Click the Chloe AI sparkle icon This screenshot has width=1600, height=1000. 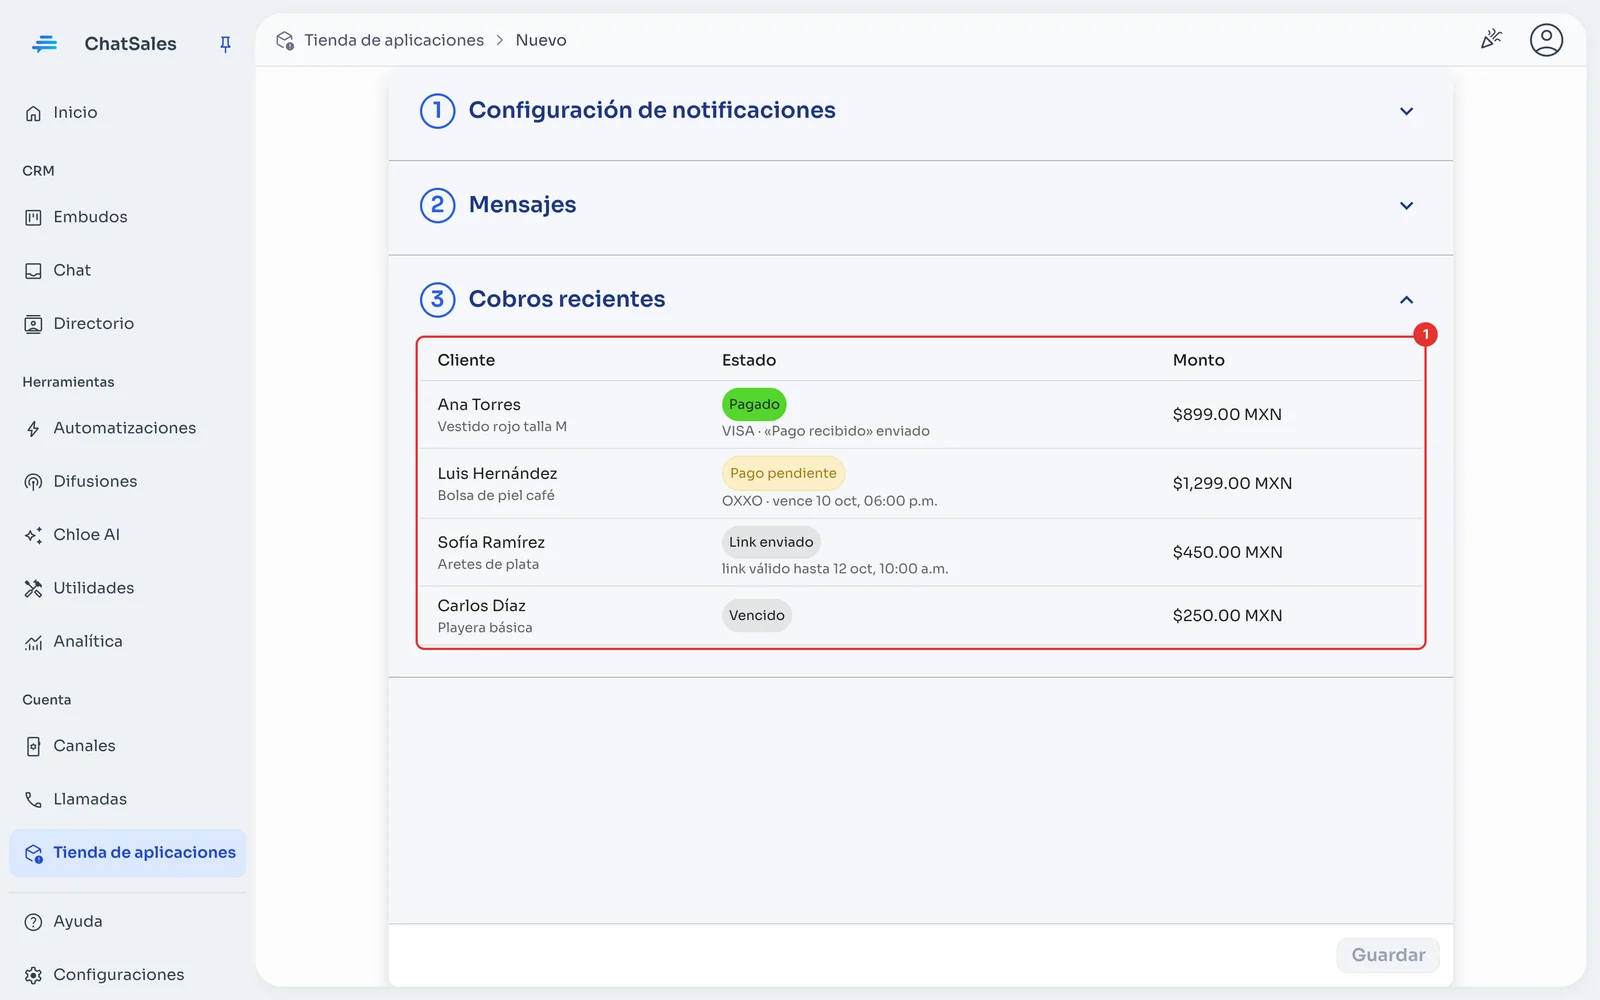[33, 535]
